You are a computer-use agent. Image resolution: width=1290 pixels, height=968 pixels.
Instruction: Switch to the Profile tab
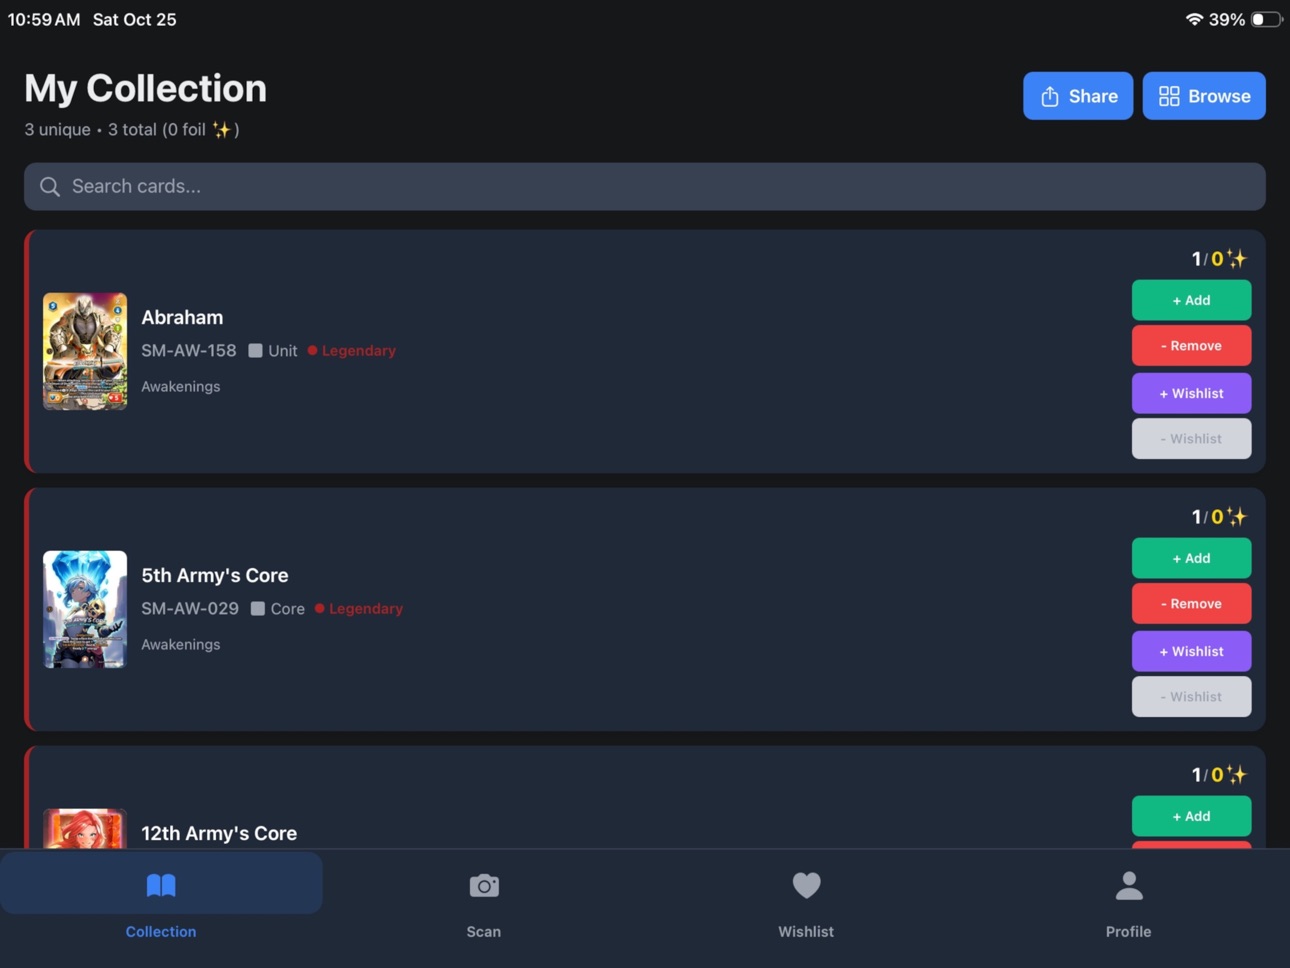click(1128, 905)
